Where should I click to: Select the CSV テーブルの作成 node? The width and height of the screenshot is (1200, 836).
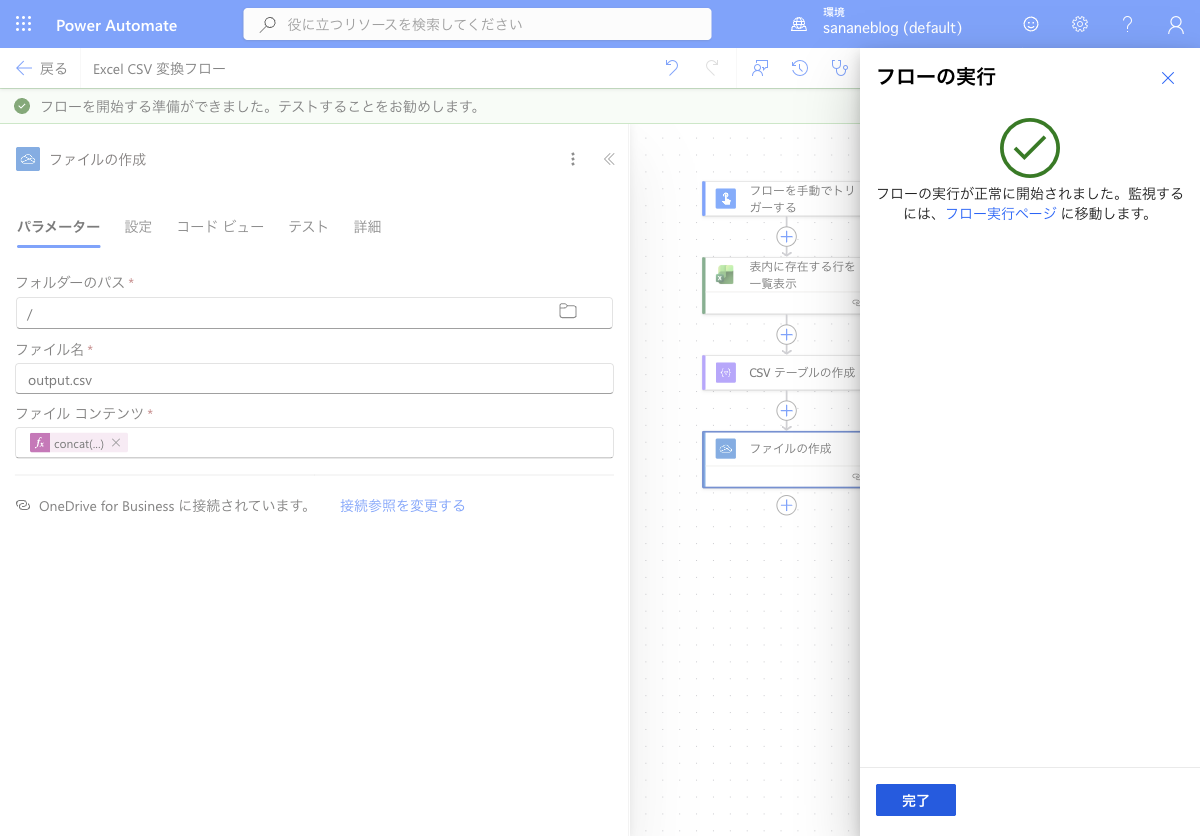(x=782, y=372)
